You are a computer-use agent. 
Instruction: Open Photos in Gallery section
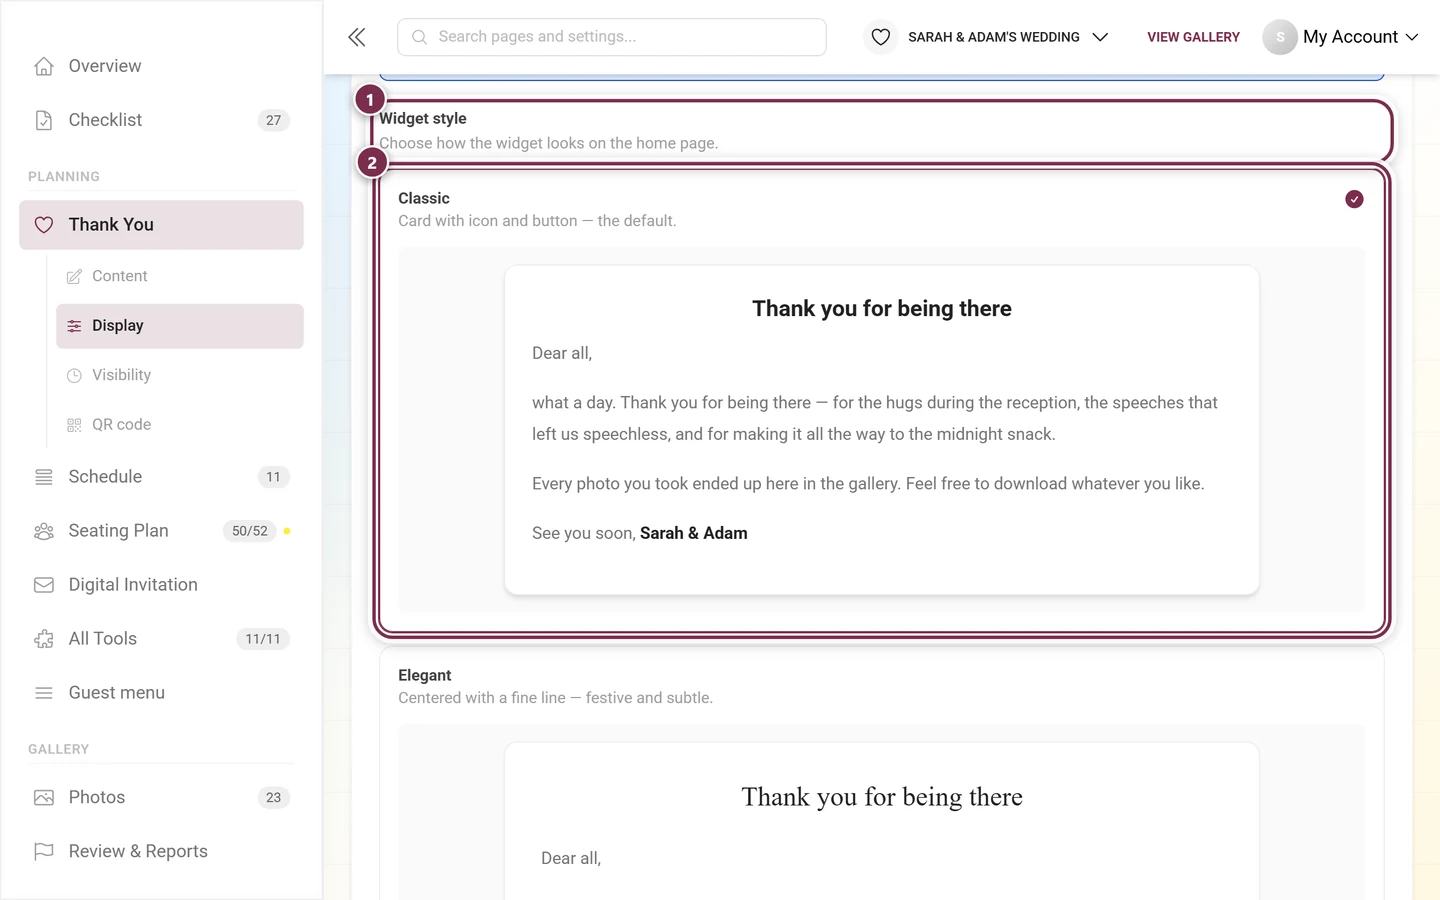tap(161, 797)
